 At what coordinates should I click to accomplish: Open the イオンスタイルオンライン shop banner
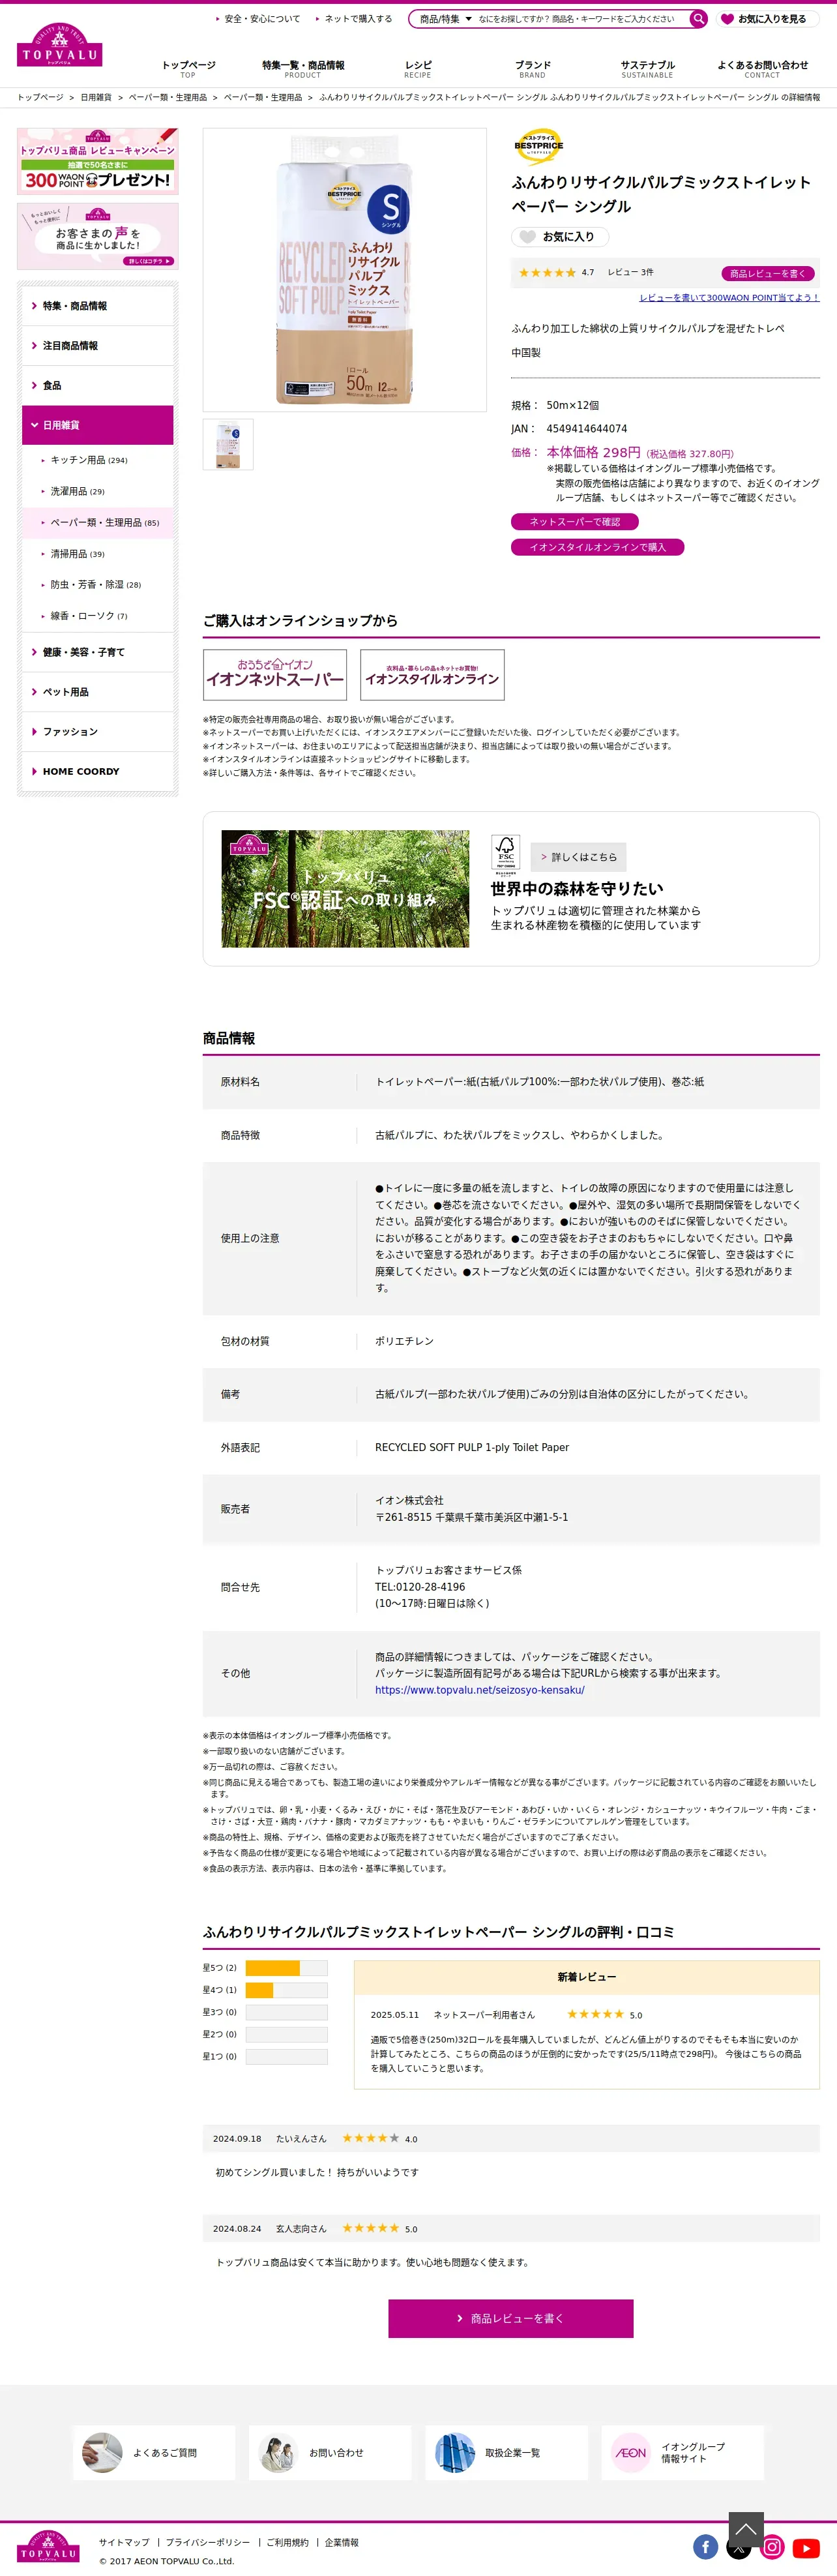point(432,675)
